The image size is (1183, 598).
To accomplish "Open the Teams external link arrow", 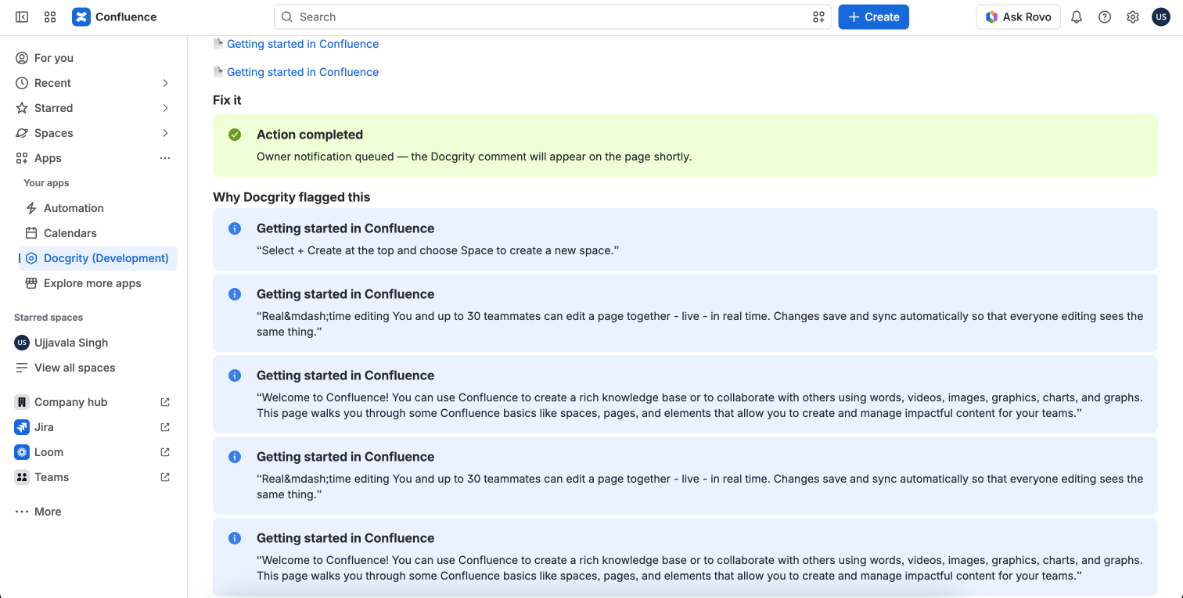I will 165,477.
